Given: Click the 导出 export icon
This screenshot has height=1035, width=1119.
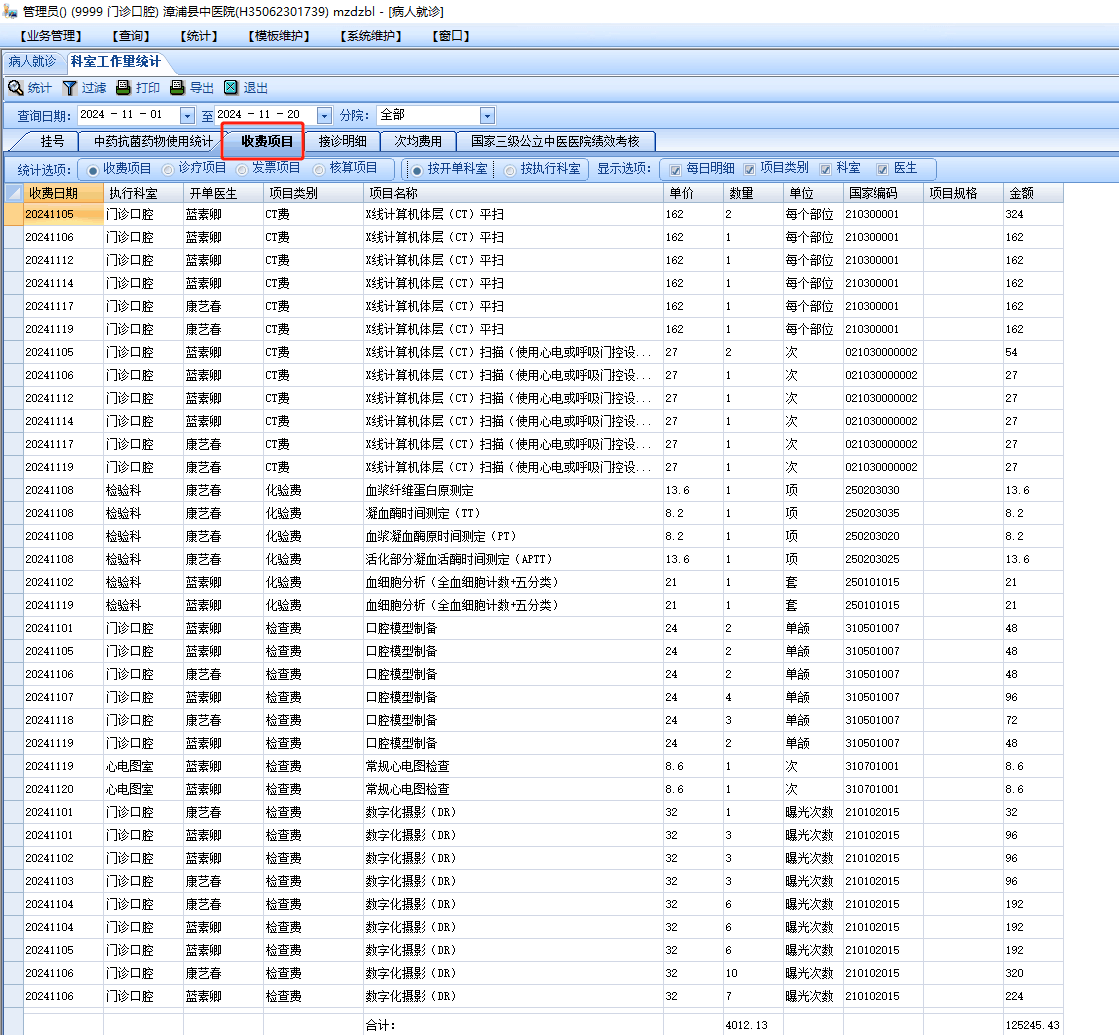Looking at the screenshot, I should [x=177, y=88].
